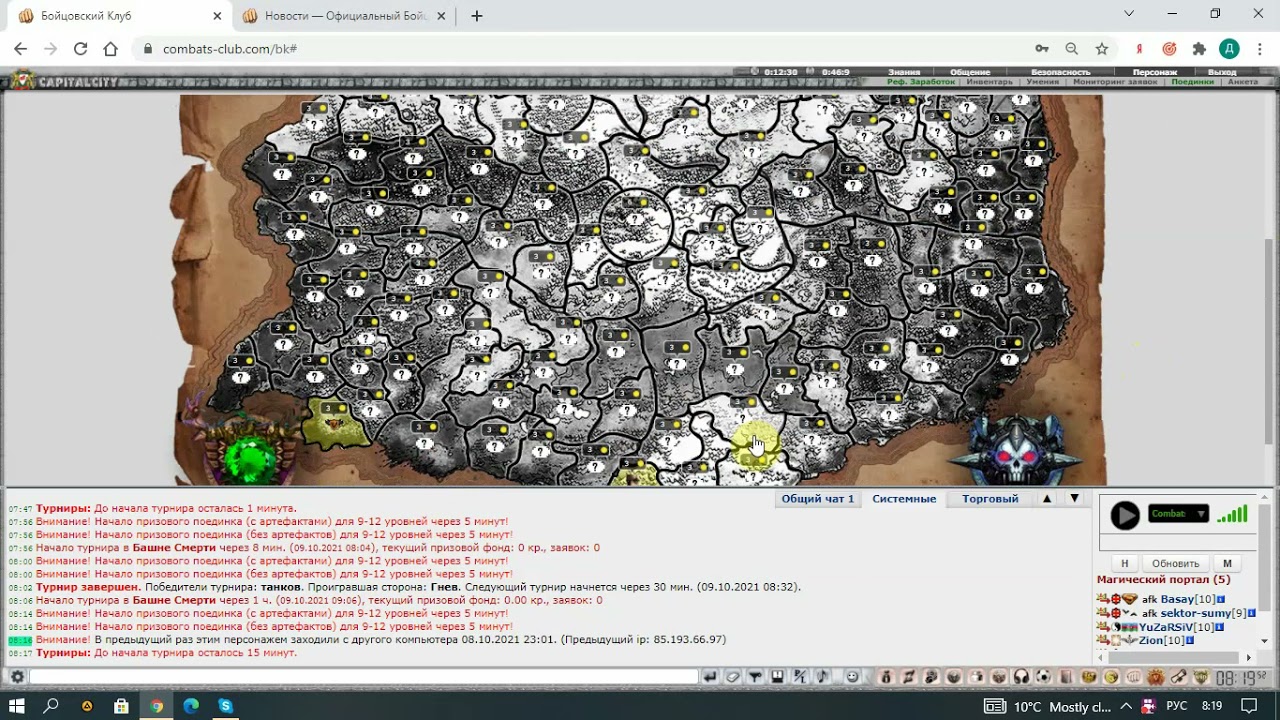This screenshot has height=720, width=1280.
Task: Click the soccer ball icon in bottom toolbar
Action: [x=1043, y=677]
